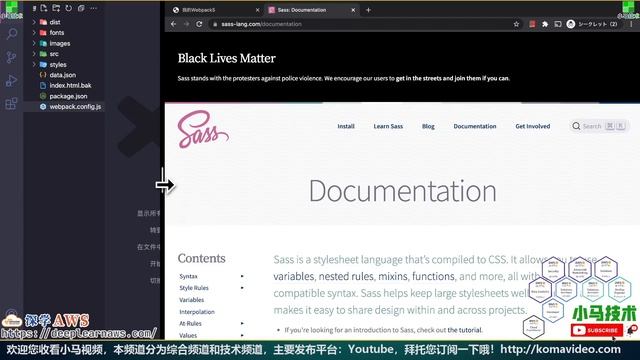Open the incognito profile icon
640x360 pixels.
coord(571,24)
